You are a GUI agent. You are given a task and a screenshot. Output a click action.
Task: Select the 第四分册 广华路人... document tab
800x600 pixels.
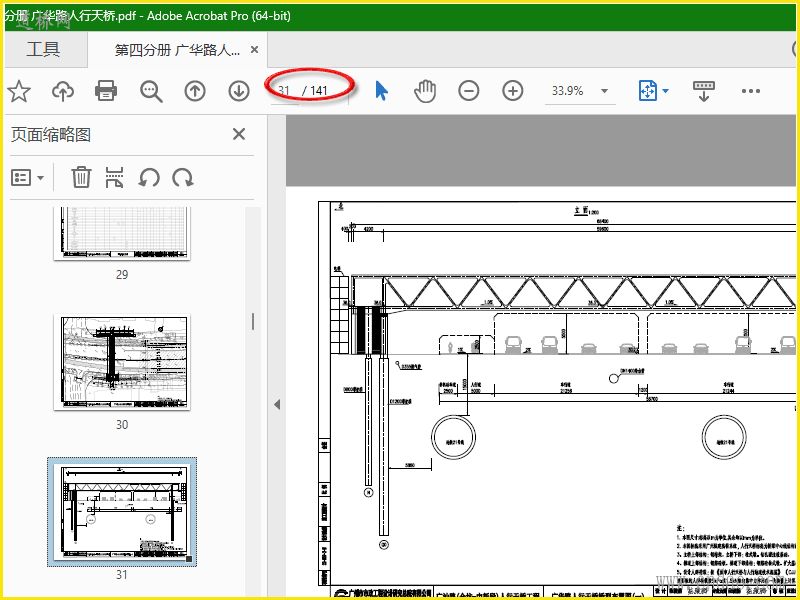point(177,49)
